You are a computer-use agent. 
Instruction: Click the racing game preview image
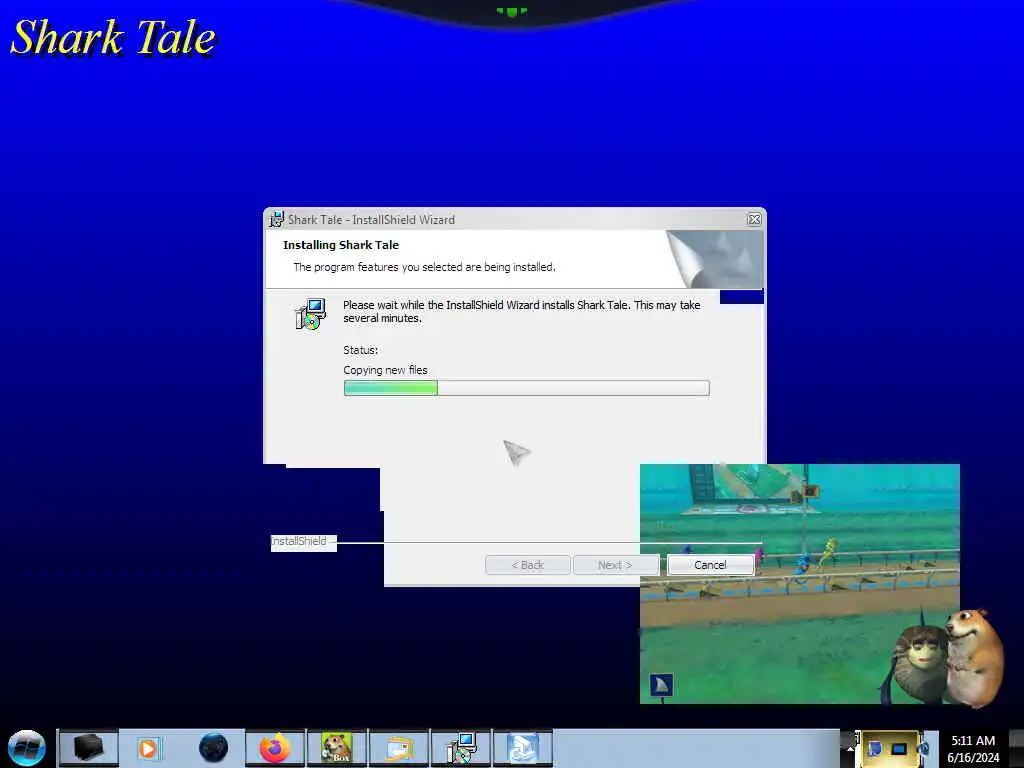tap(799, 583)
